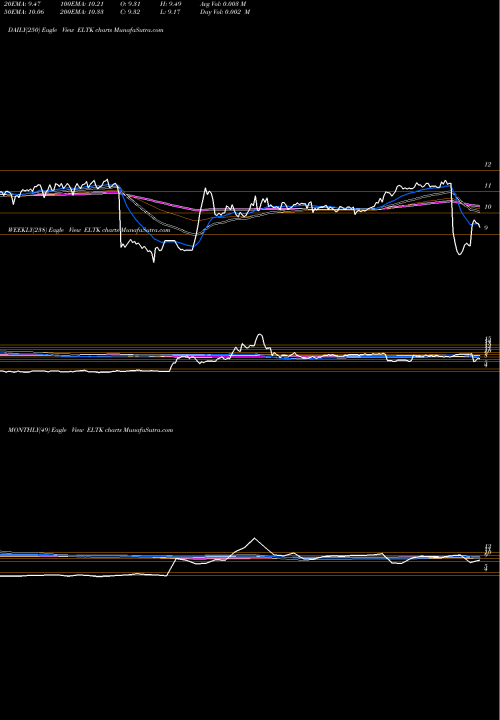The height and width of the screenshot is (720, 500).
Task: Click the DAILY Eagle View ELTK chart title
Action: tap(85, 30)
